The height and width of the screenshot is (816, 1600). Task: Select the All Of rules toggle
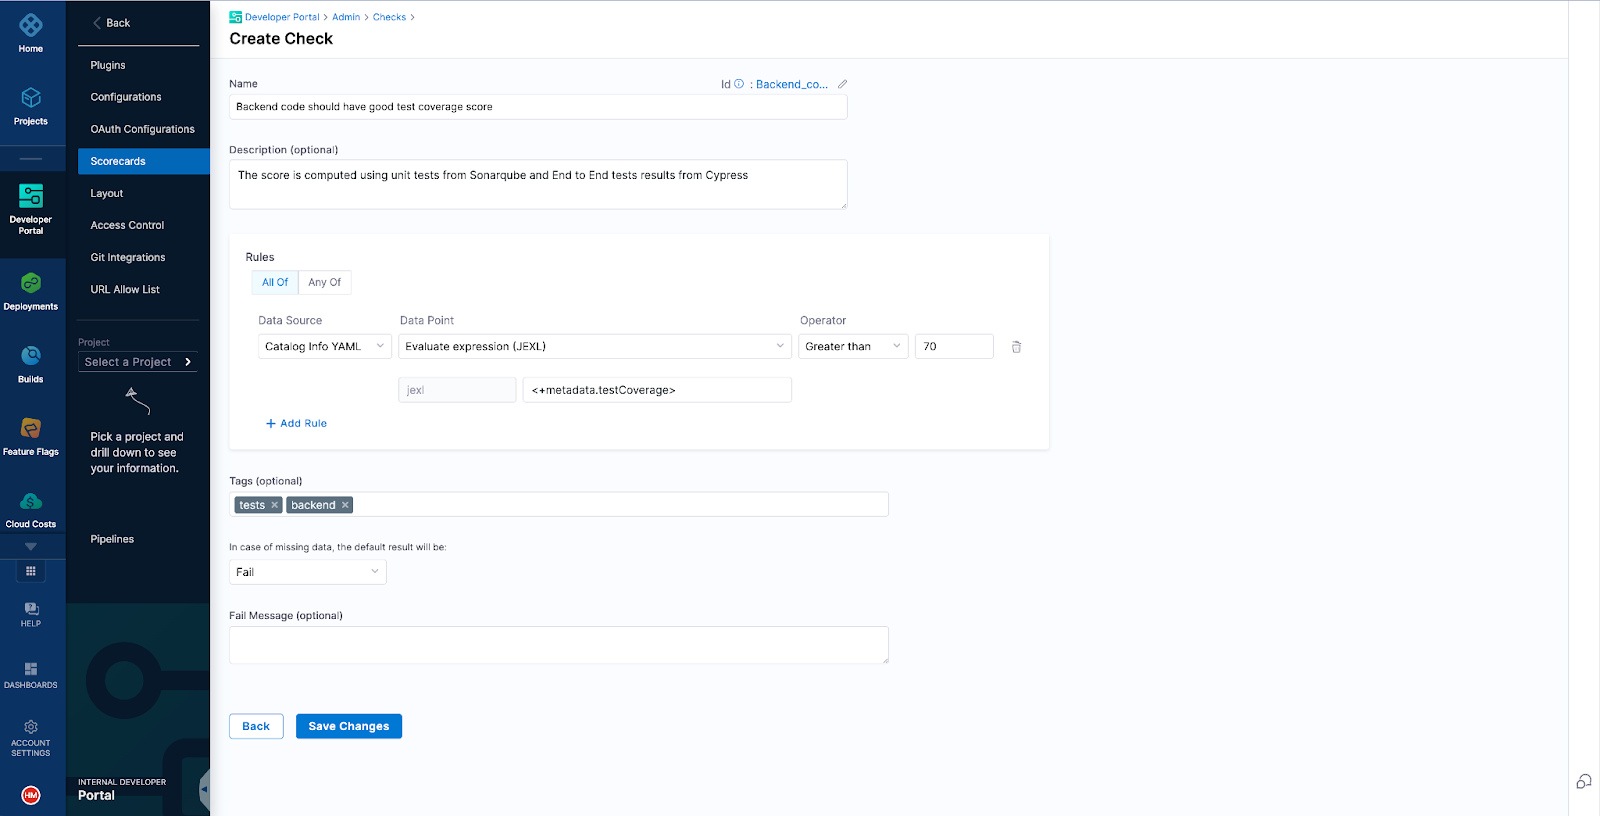(275, 282)
